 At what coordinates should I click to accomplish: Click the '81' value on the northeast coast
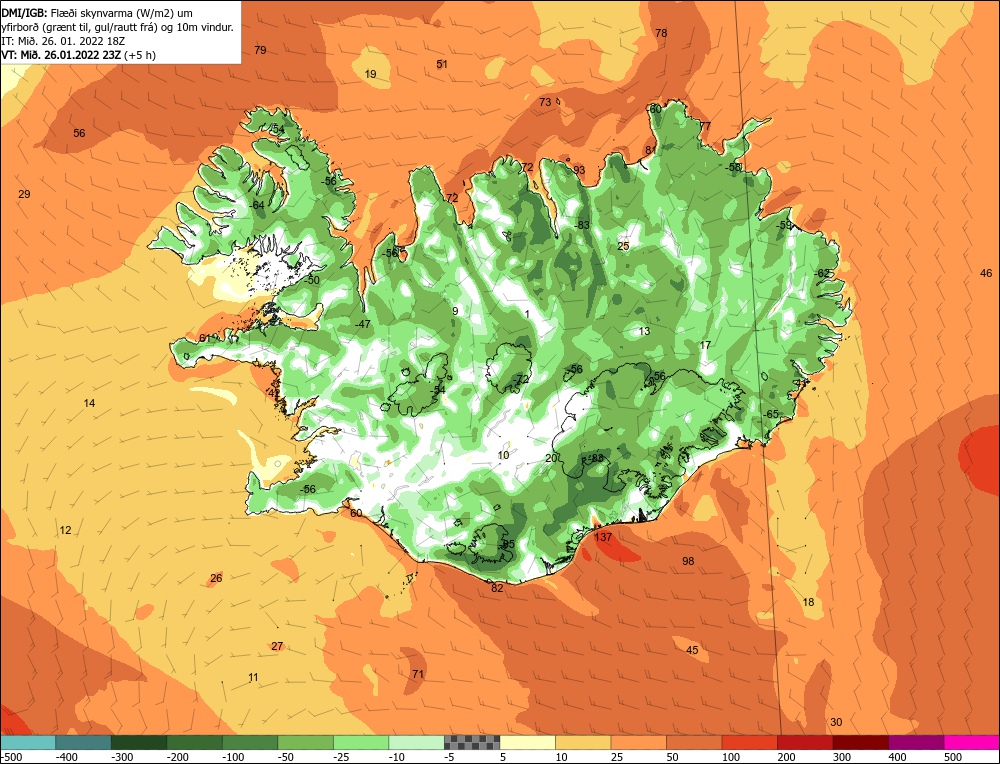tap(651, 151)
